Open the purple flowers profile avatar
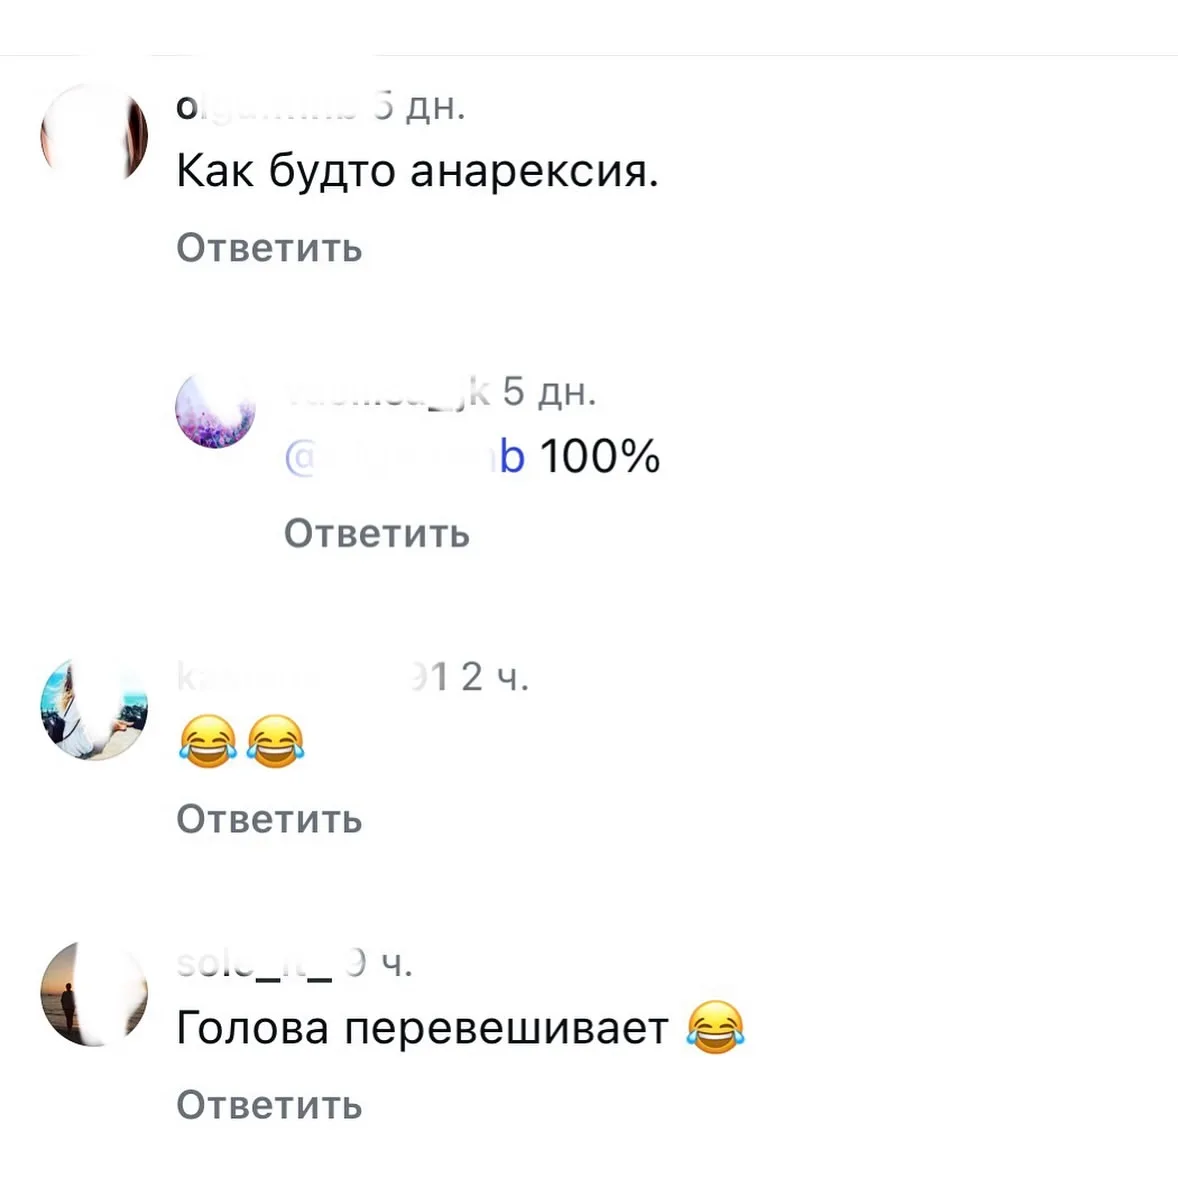This screenshot has width=1178, height=1178. [216, 409]
